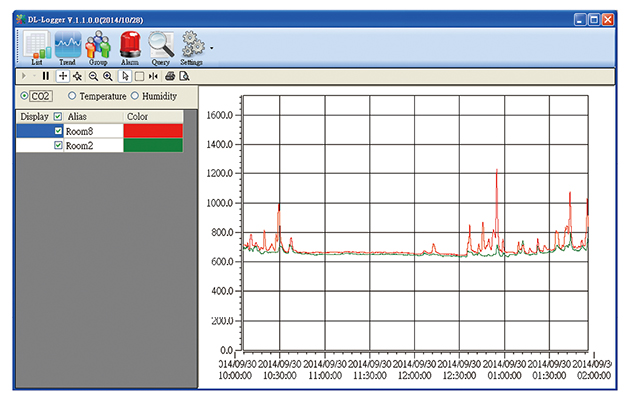Select the Temperature radio button

coord(72,96)
